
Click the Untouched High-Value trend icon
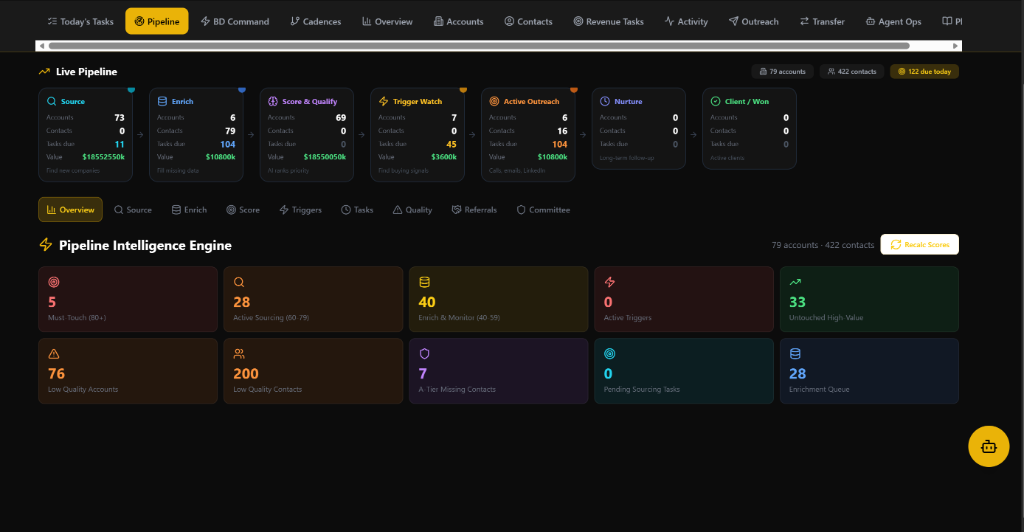click(795, 282)
